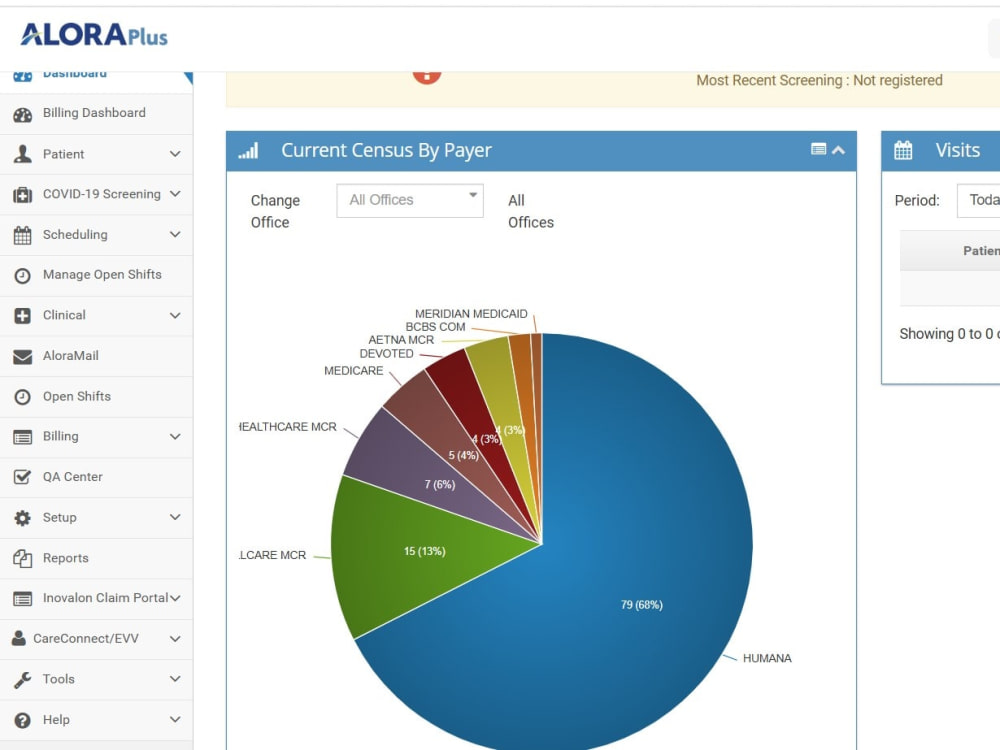Click the Visits panel calendar icon

[903, 151]
